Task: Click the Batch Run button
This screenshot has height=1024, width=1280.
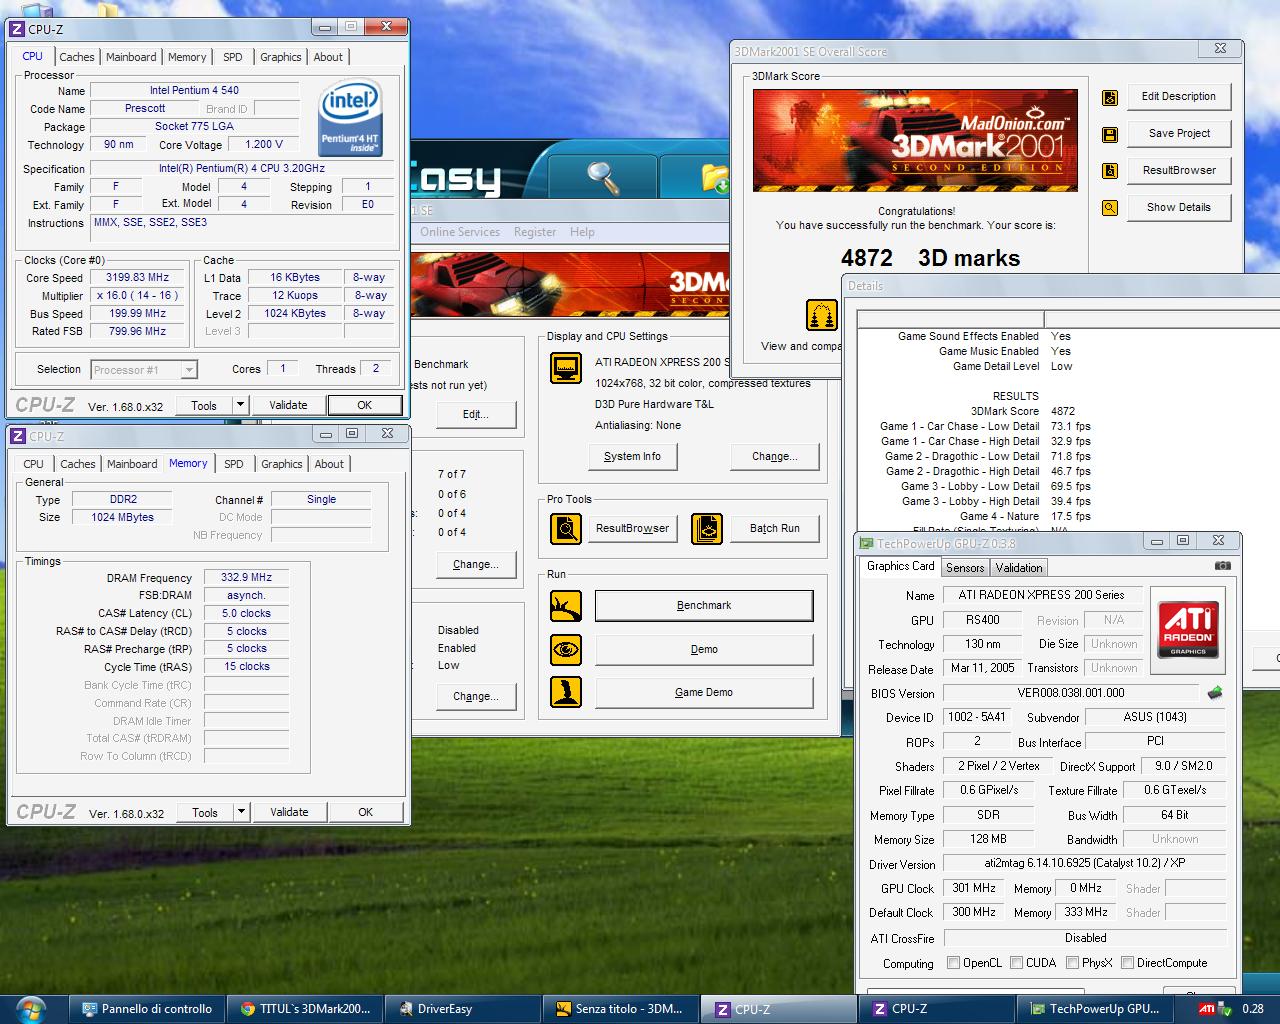Action: [775, 528]
